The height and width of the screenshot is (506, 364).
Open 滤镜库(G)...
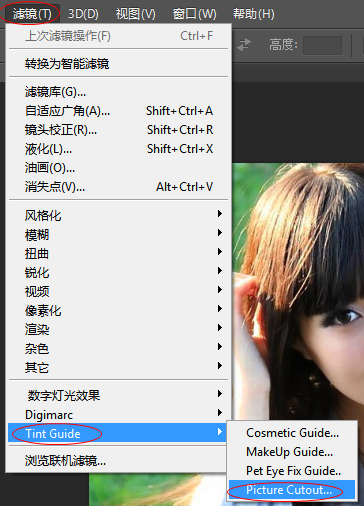click(118, 92)
